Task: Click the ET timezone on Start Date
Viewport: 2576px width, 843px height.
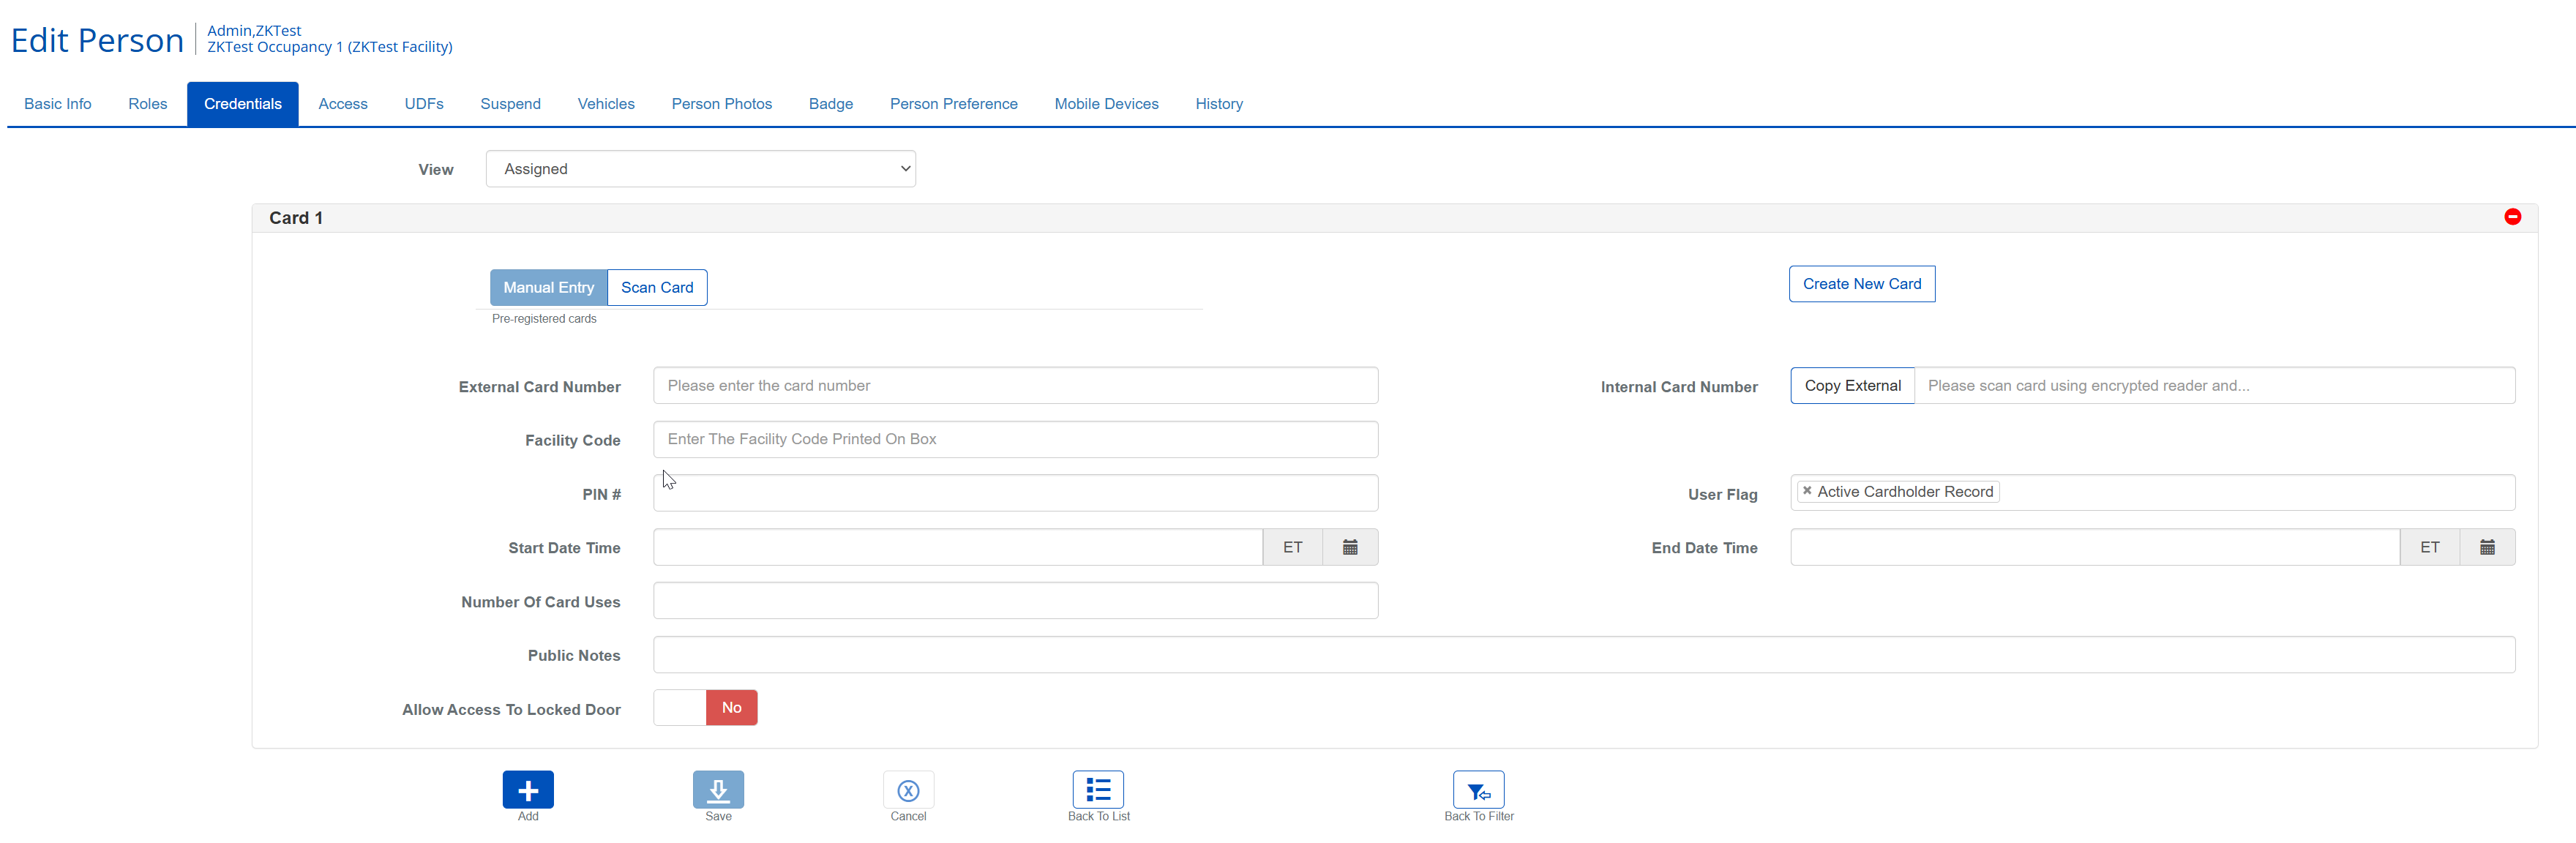Action: 1292,547
